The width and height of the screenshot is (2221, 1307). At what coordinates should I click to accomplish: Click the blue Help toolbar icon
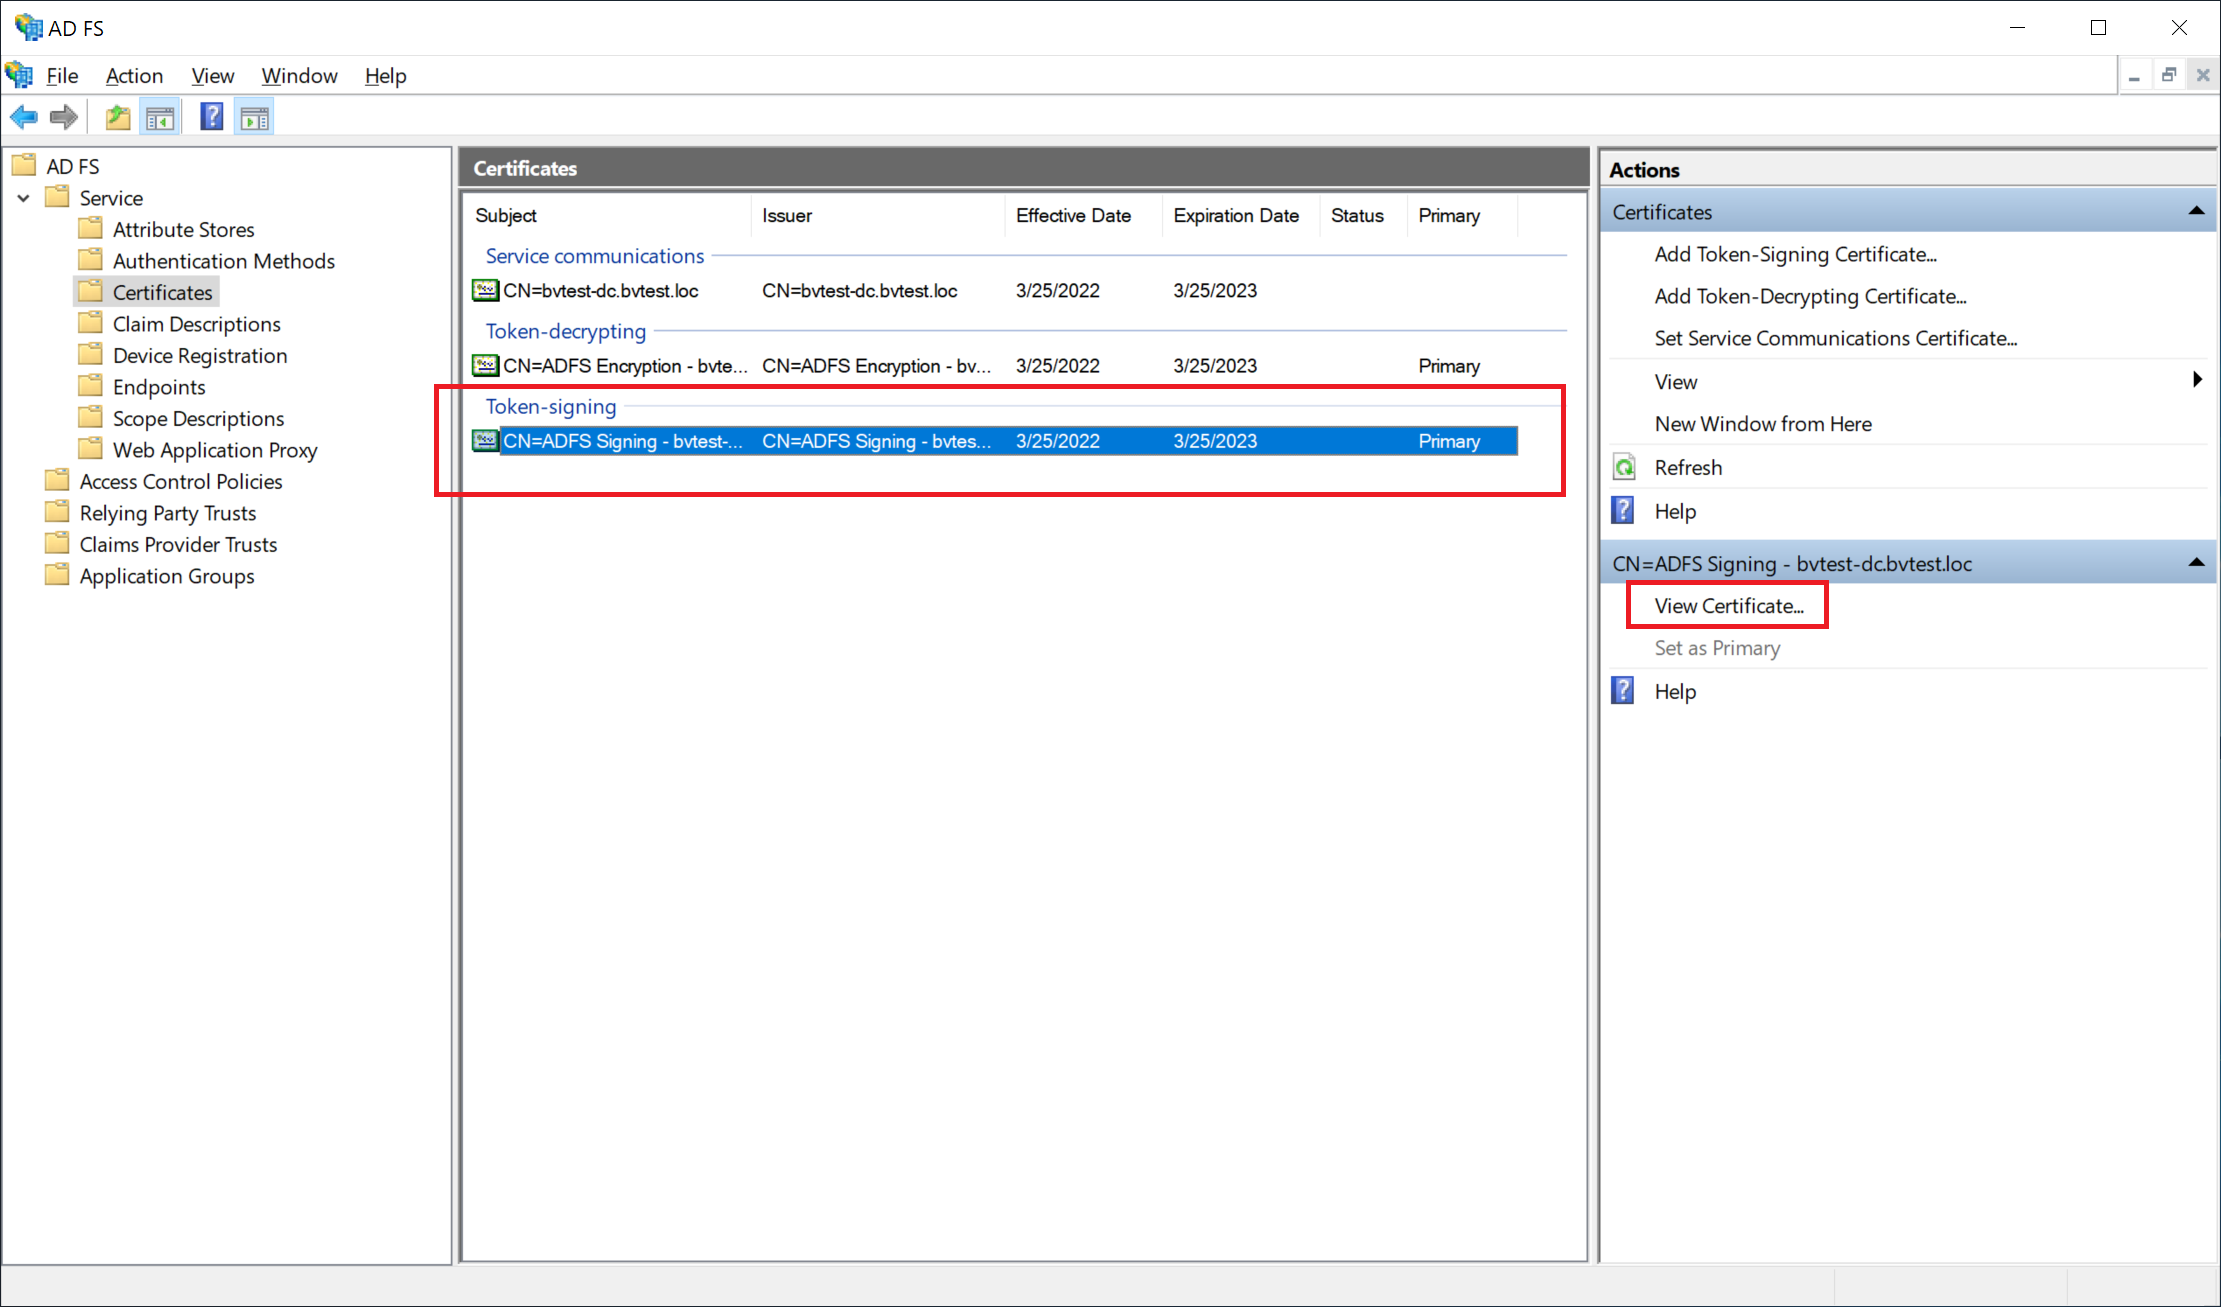pos(212,117)
